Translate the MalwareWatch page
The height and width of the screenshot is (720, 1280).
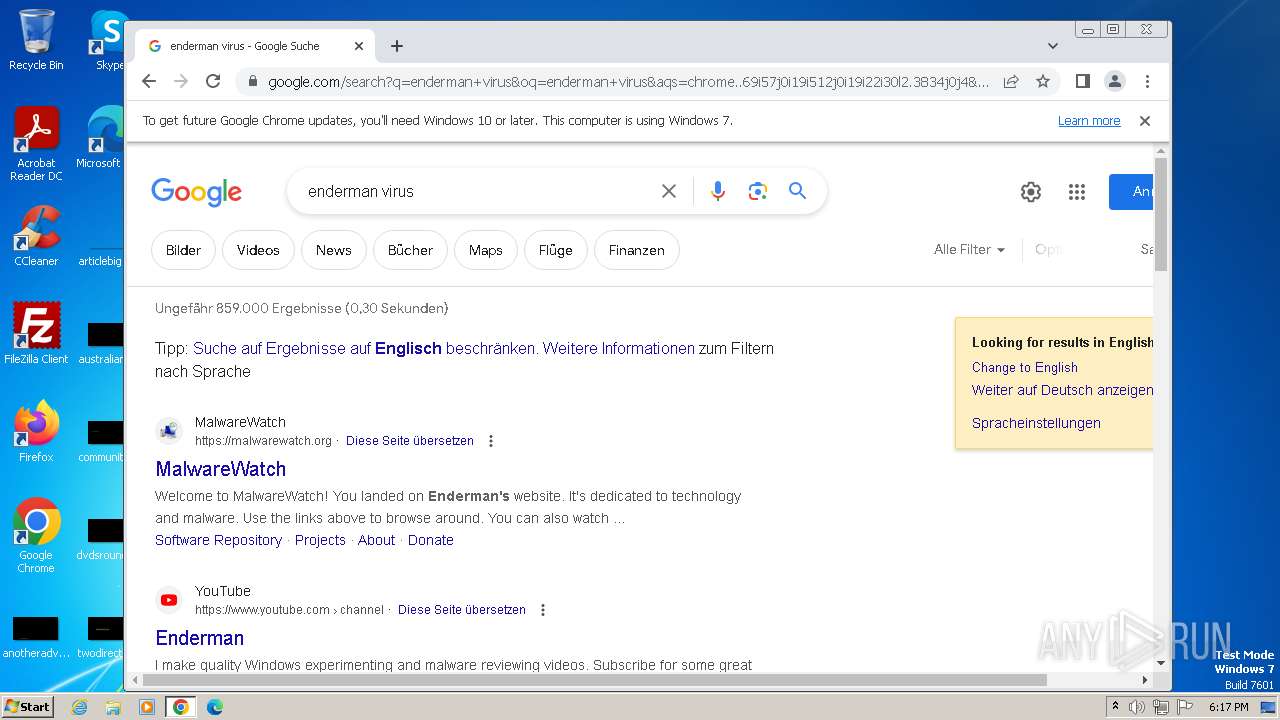(410, 441)
